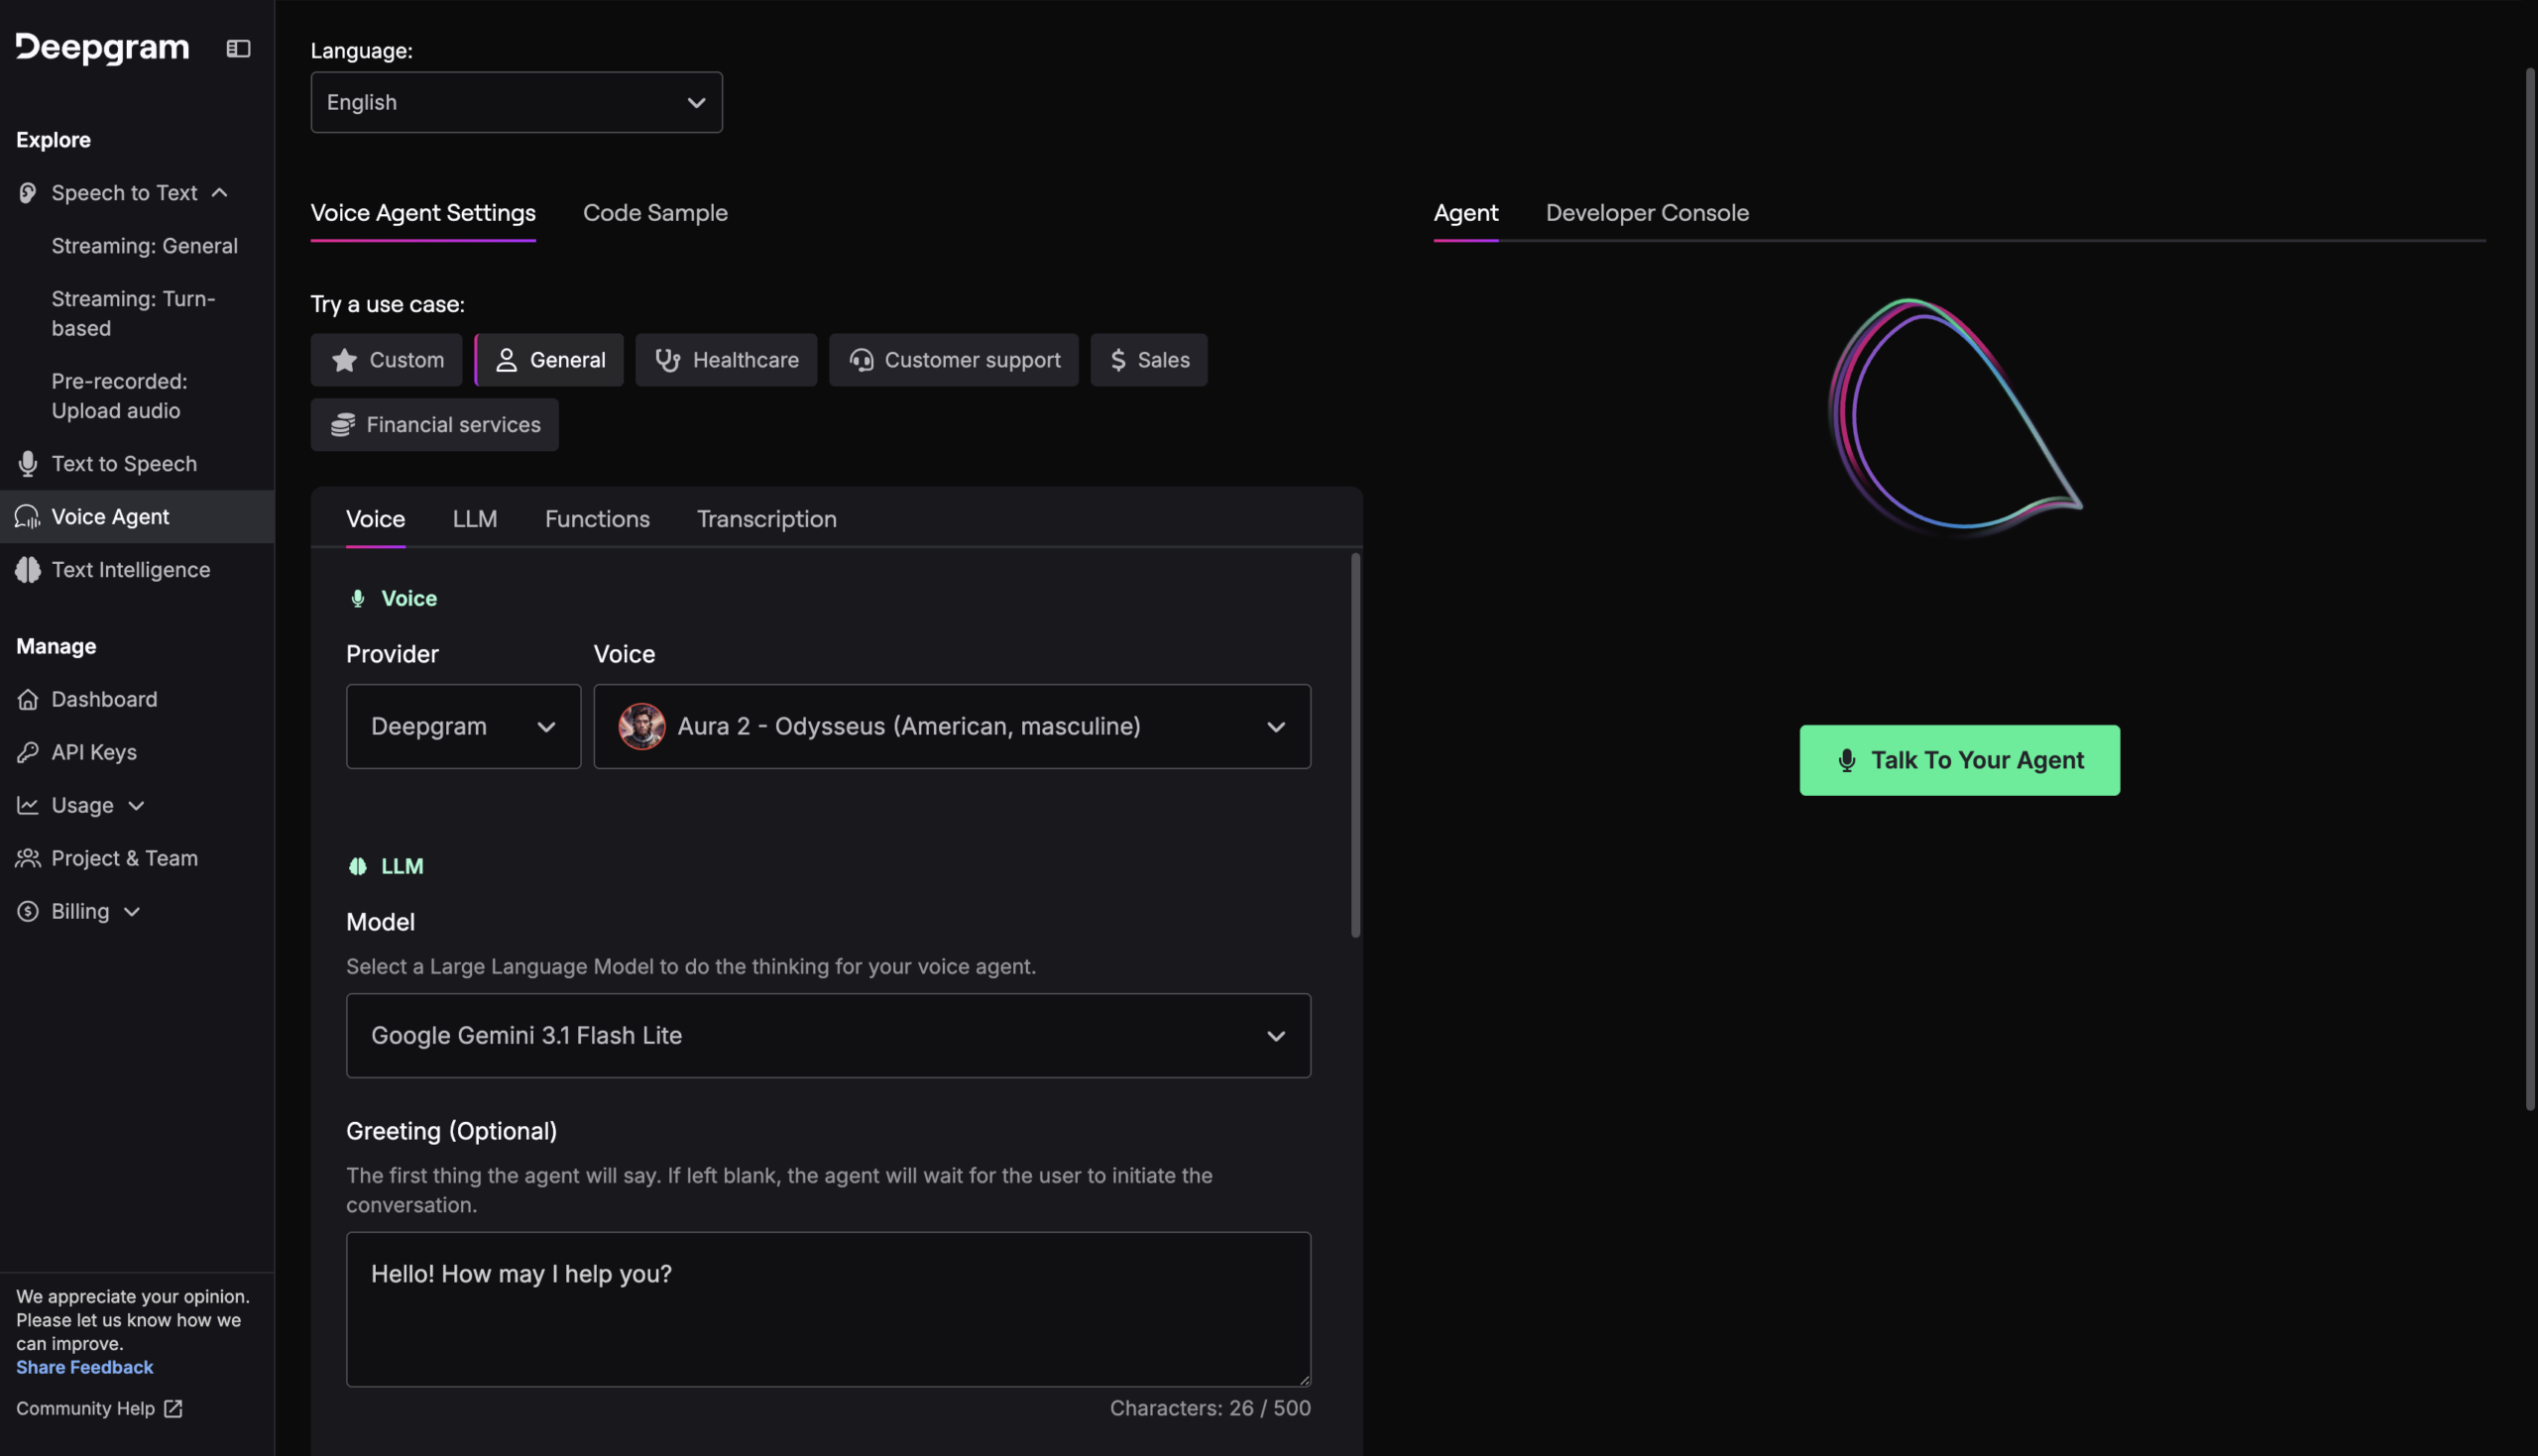Go to Streaming: General

(145, 246)
